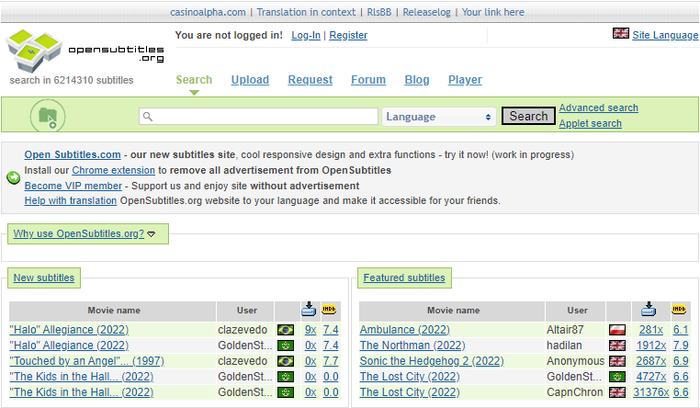Open the Language dropdown
The height and width of the screenshot is (408, 700).
tap(439, 117)
